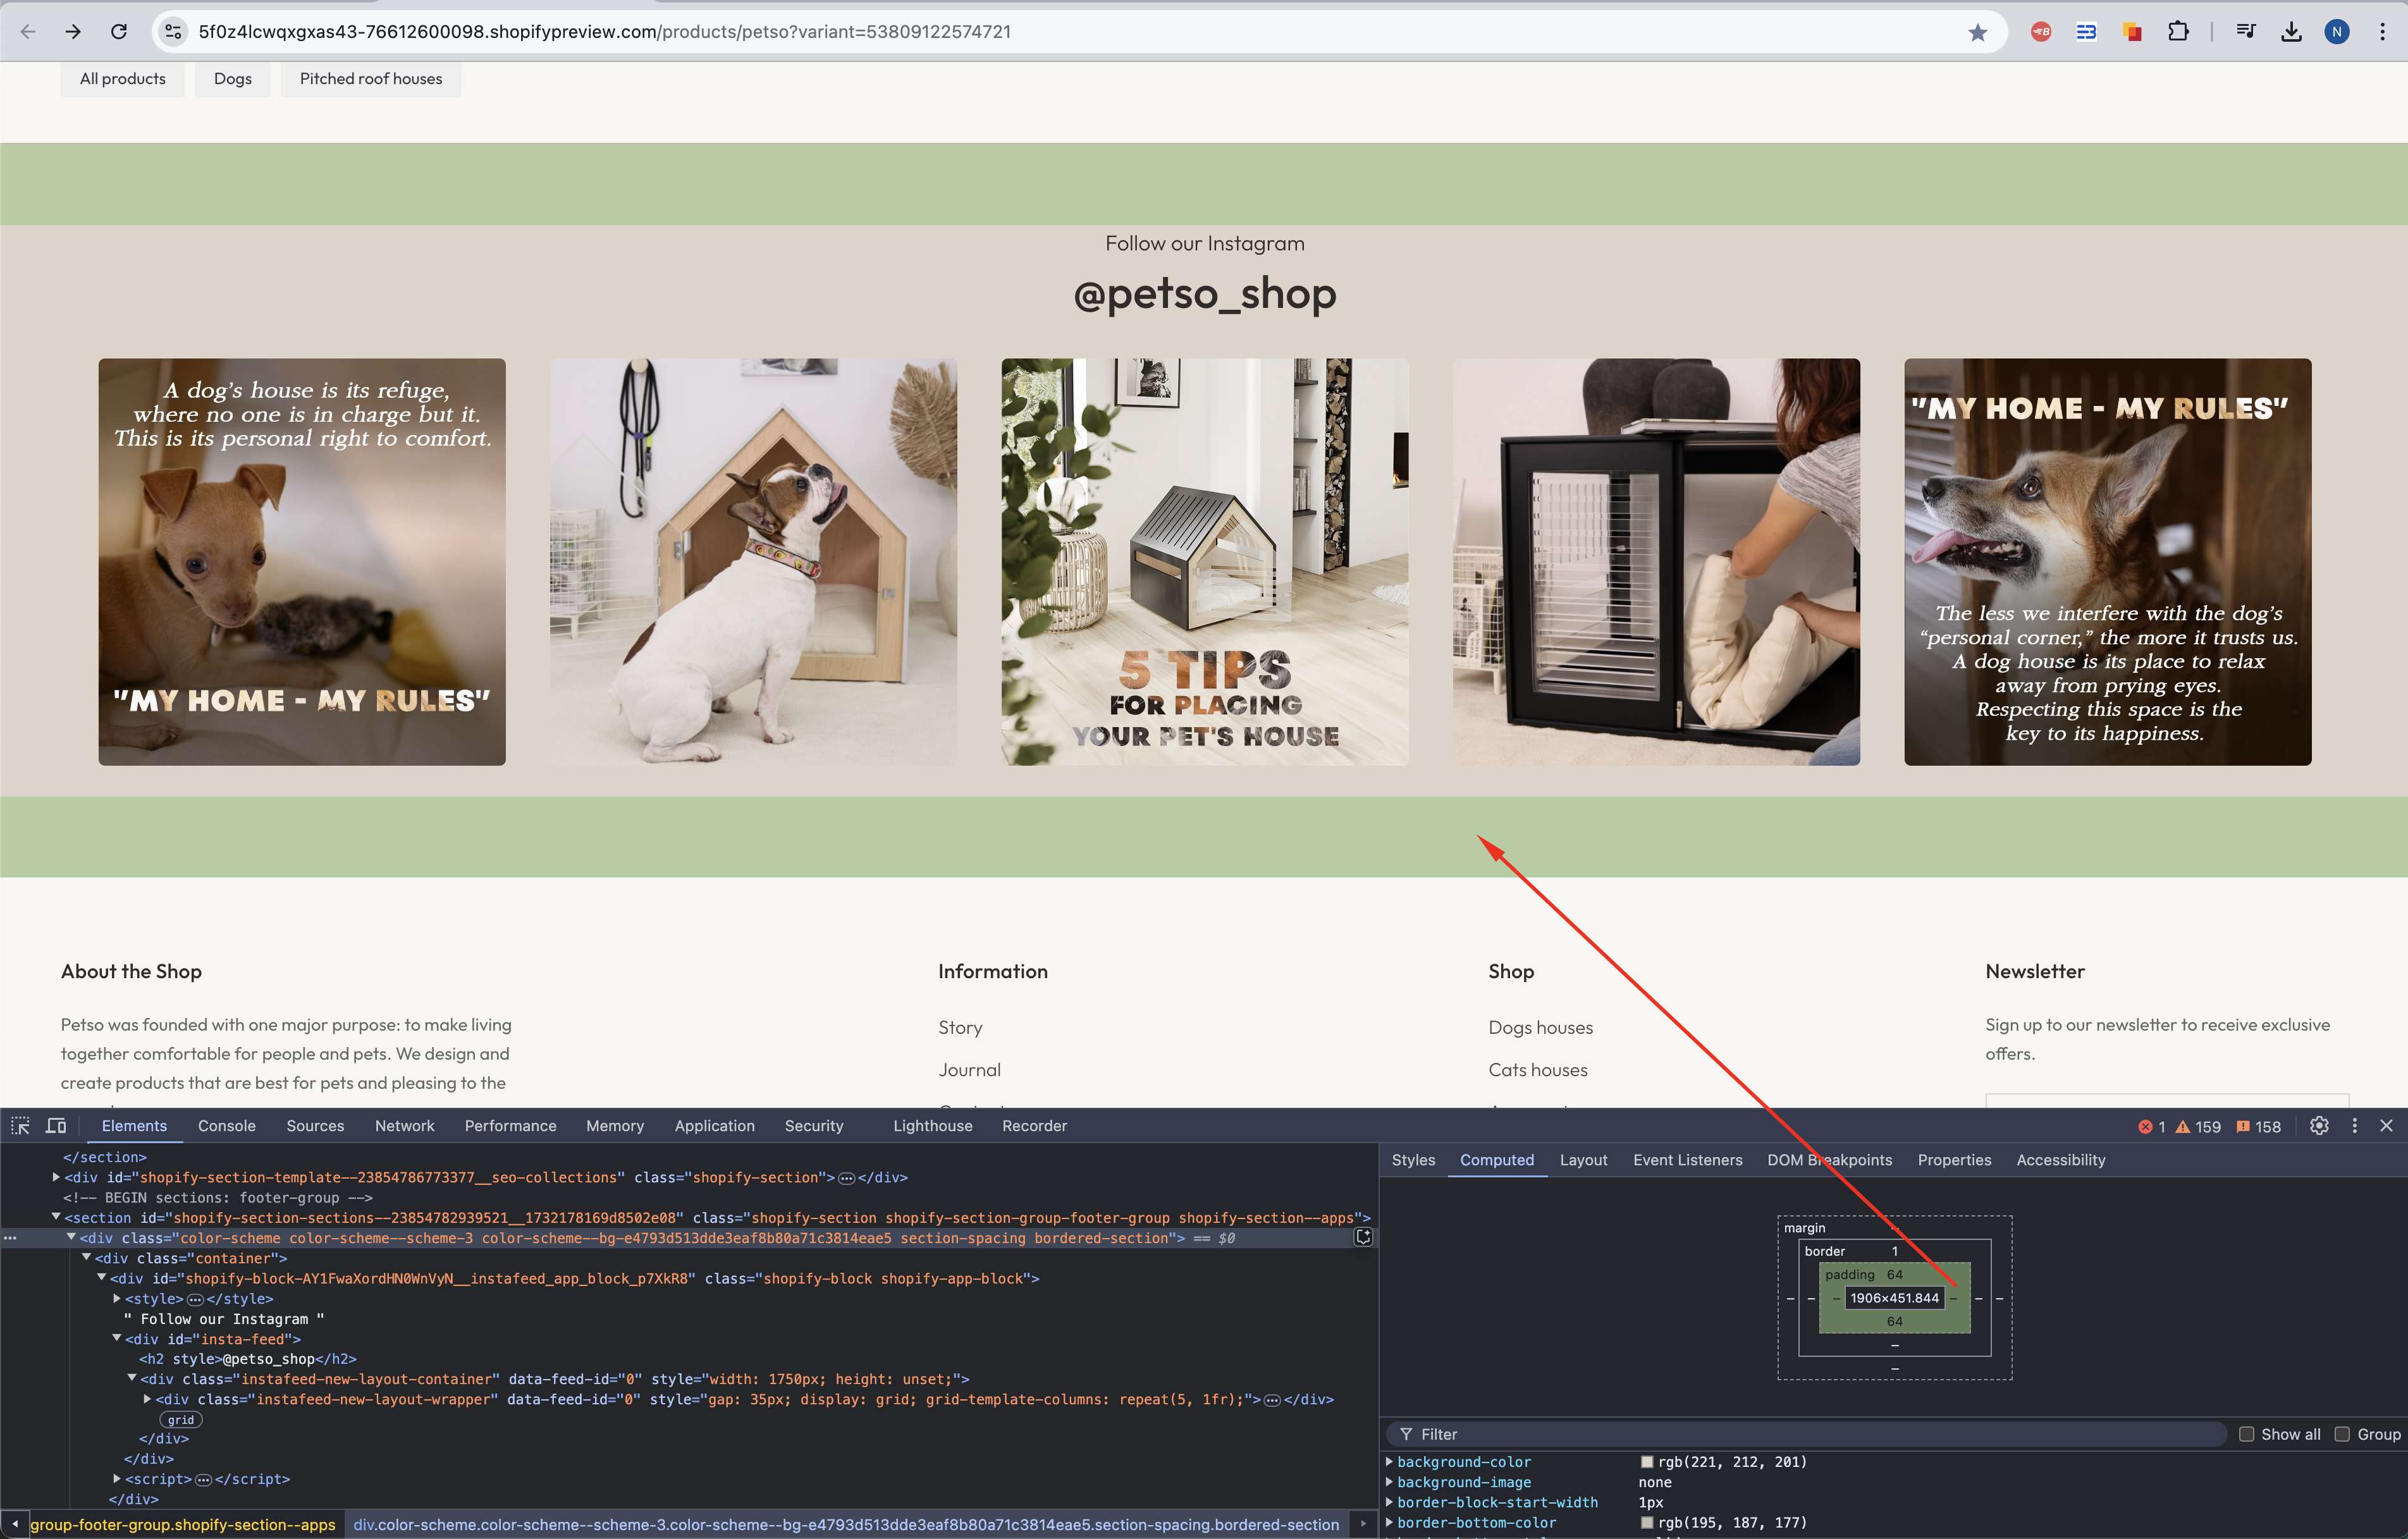Click the Pitched roof houses tag
The width and height of the screenshot is (2408, 1539).
370,79
